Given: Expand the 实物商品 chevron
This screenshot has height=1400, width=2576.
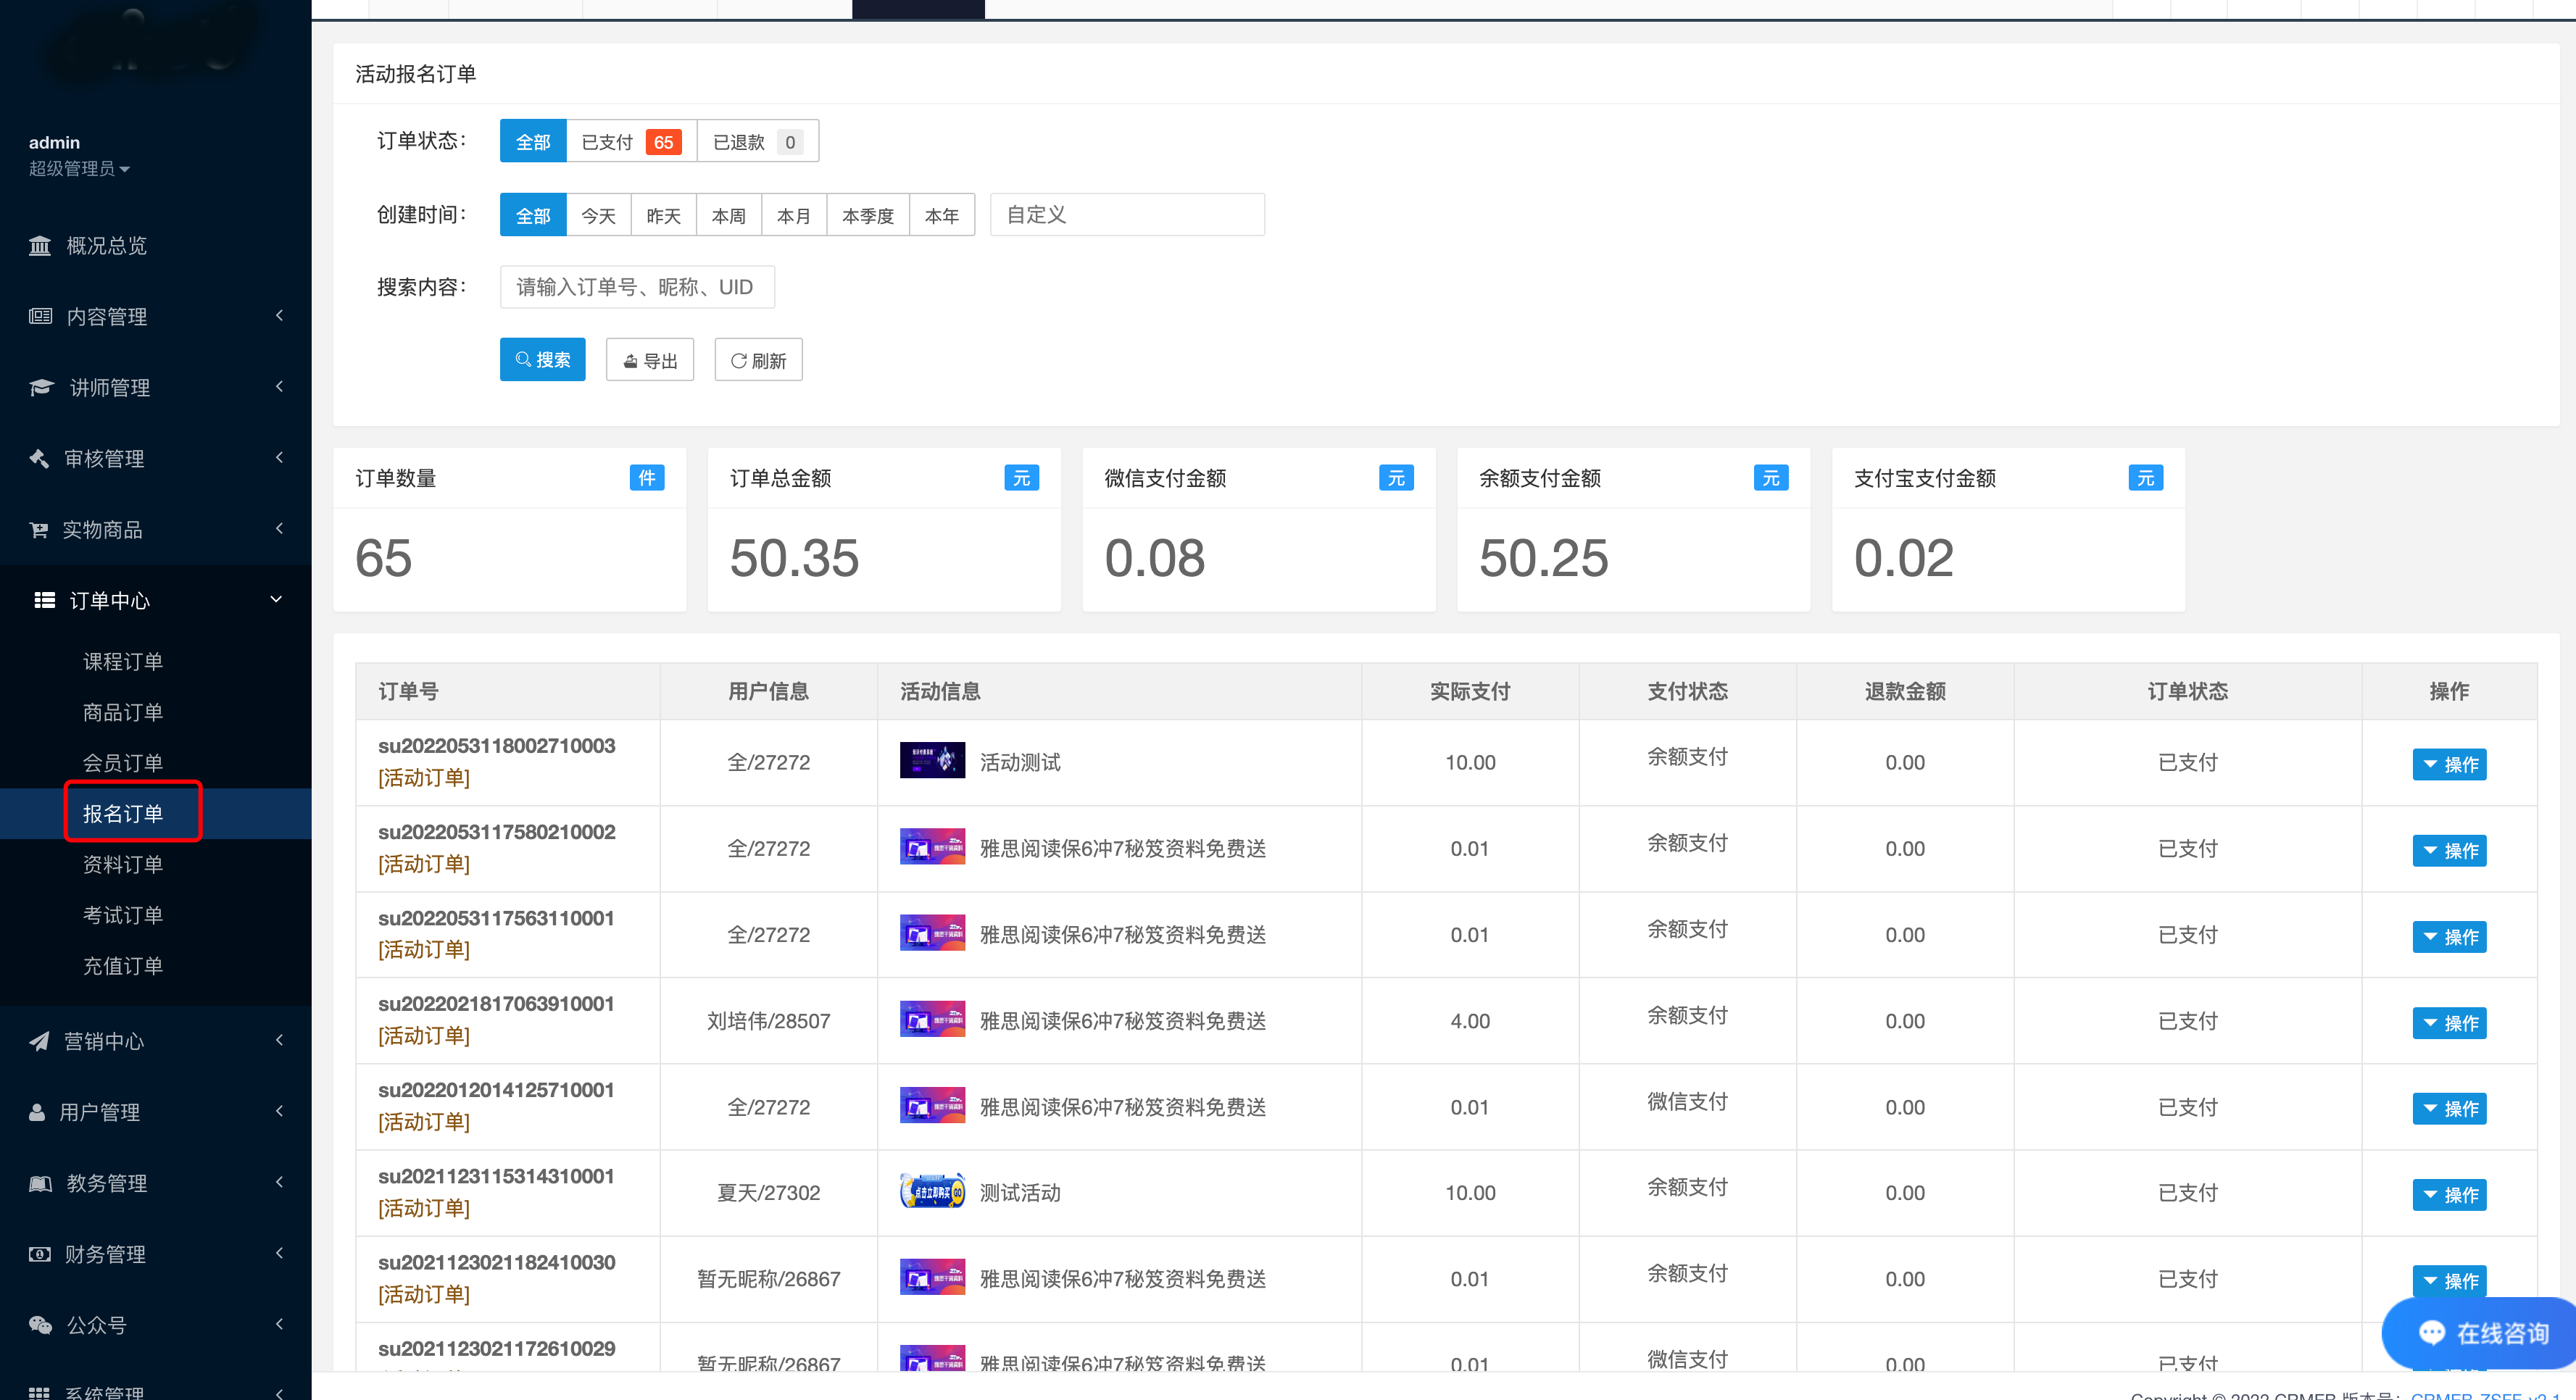Looking at the screenshot, I should coord(279,528).
